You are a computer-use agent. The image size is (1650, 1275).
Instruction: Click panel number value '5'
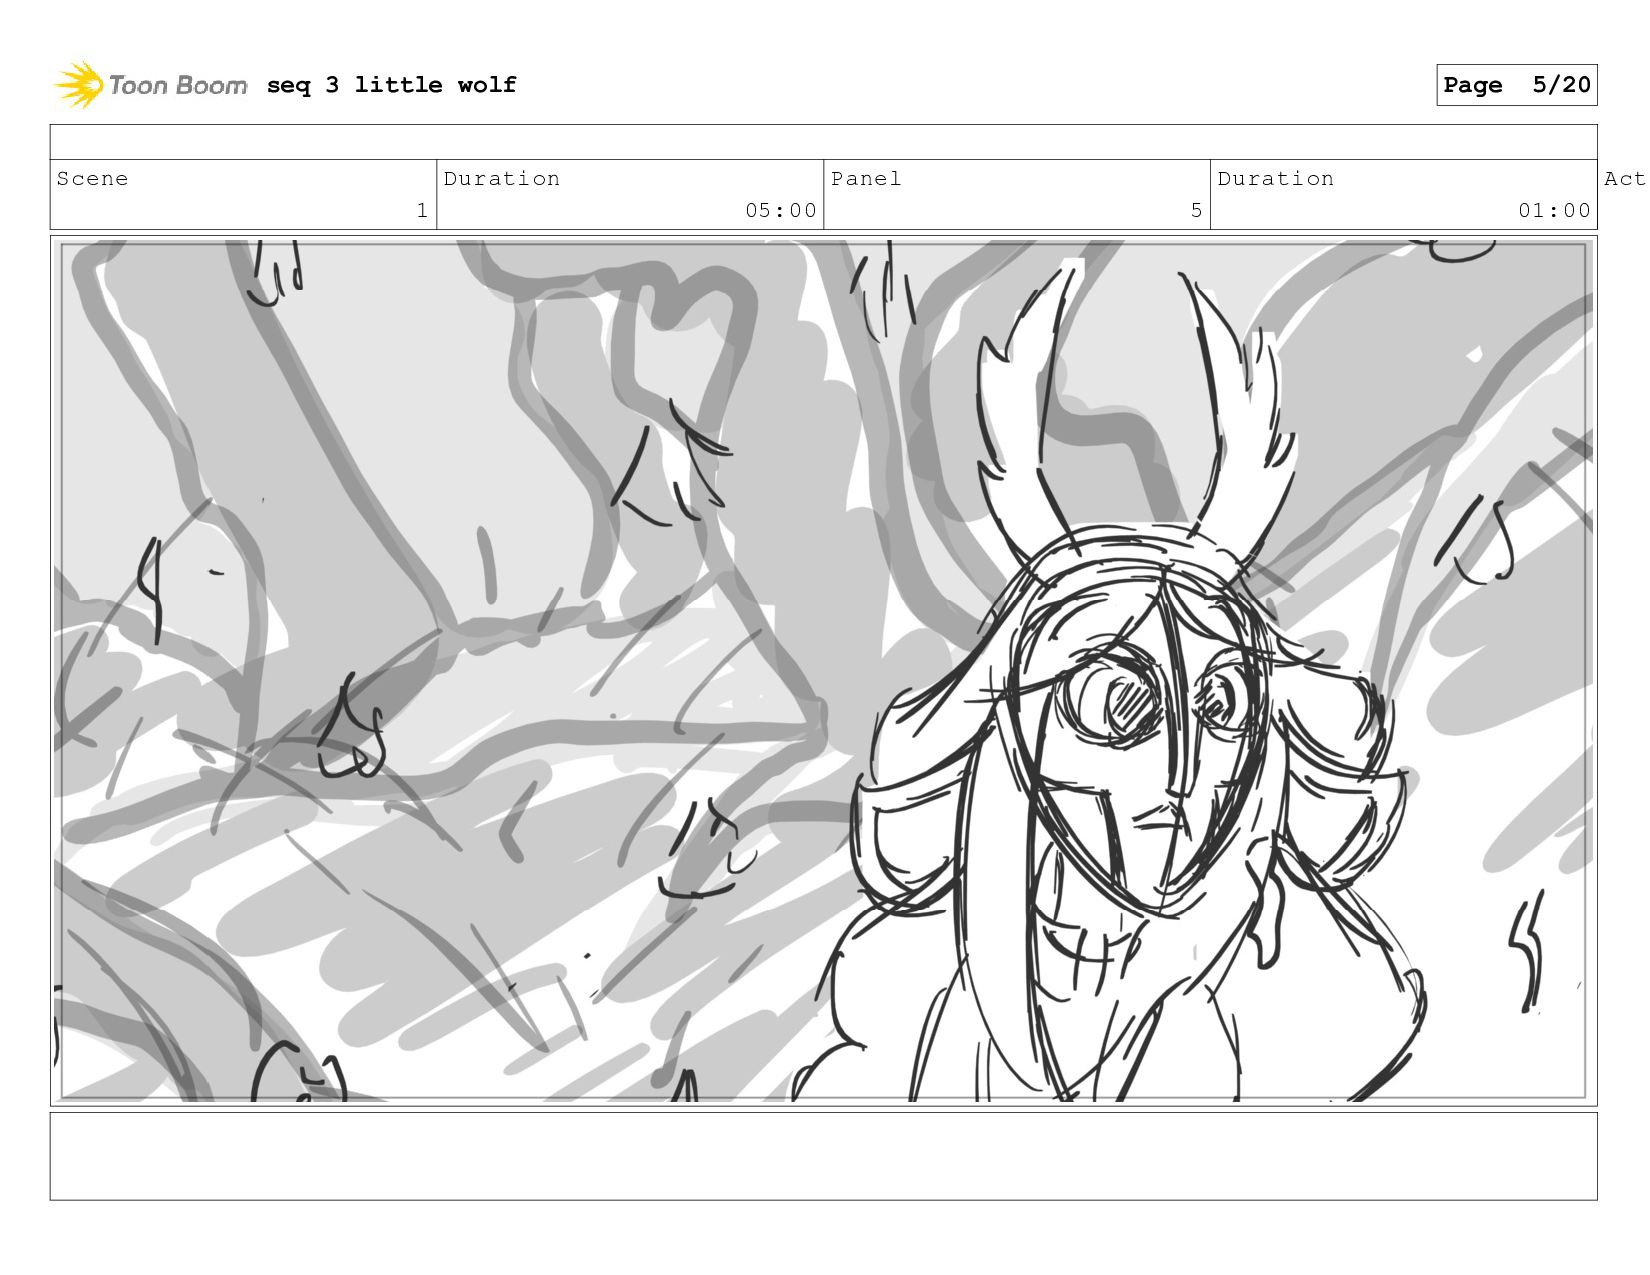[1196, 210]
